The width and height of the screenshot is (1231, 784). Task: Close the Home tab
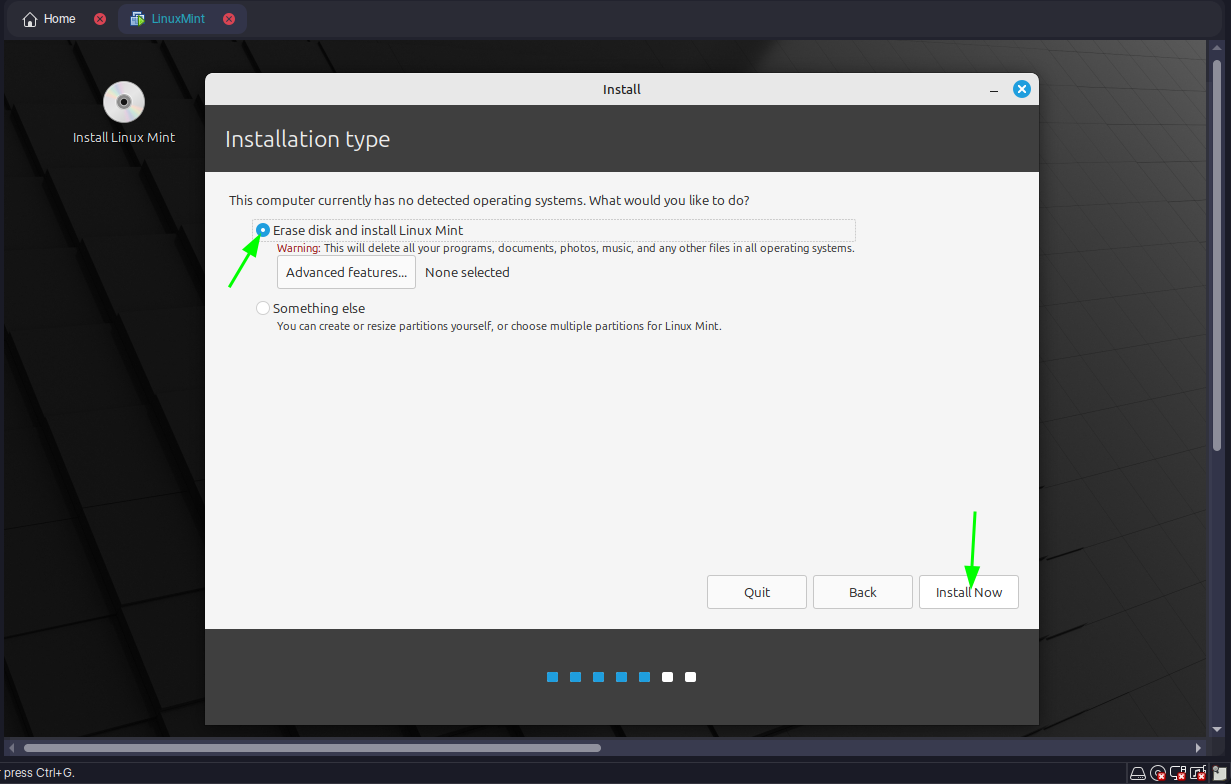tap(100, 19)
